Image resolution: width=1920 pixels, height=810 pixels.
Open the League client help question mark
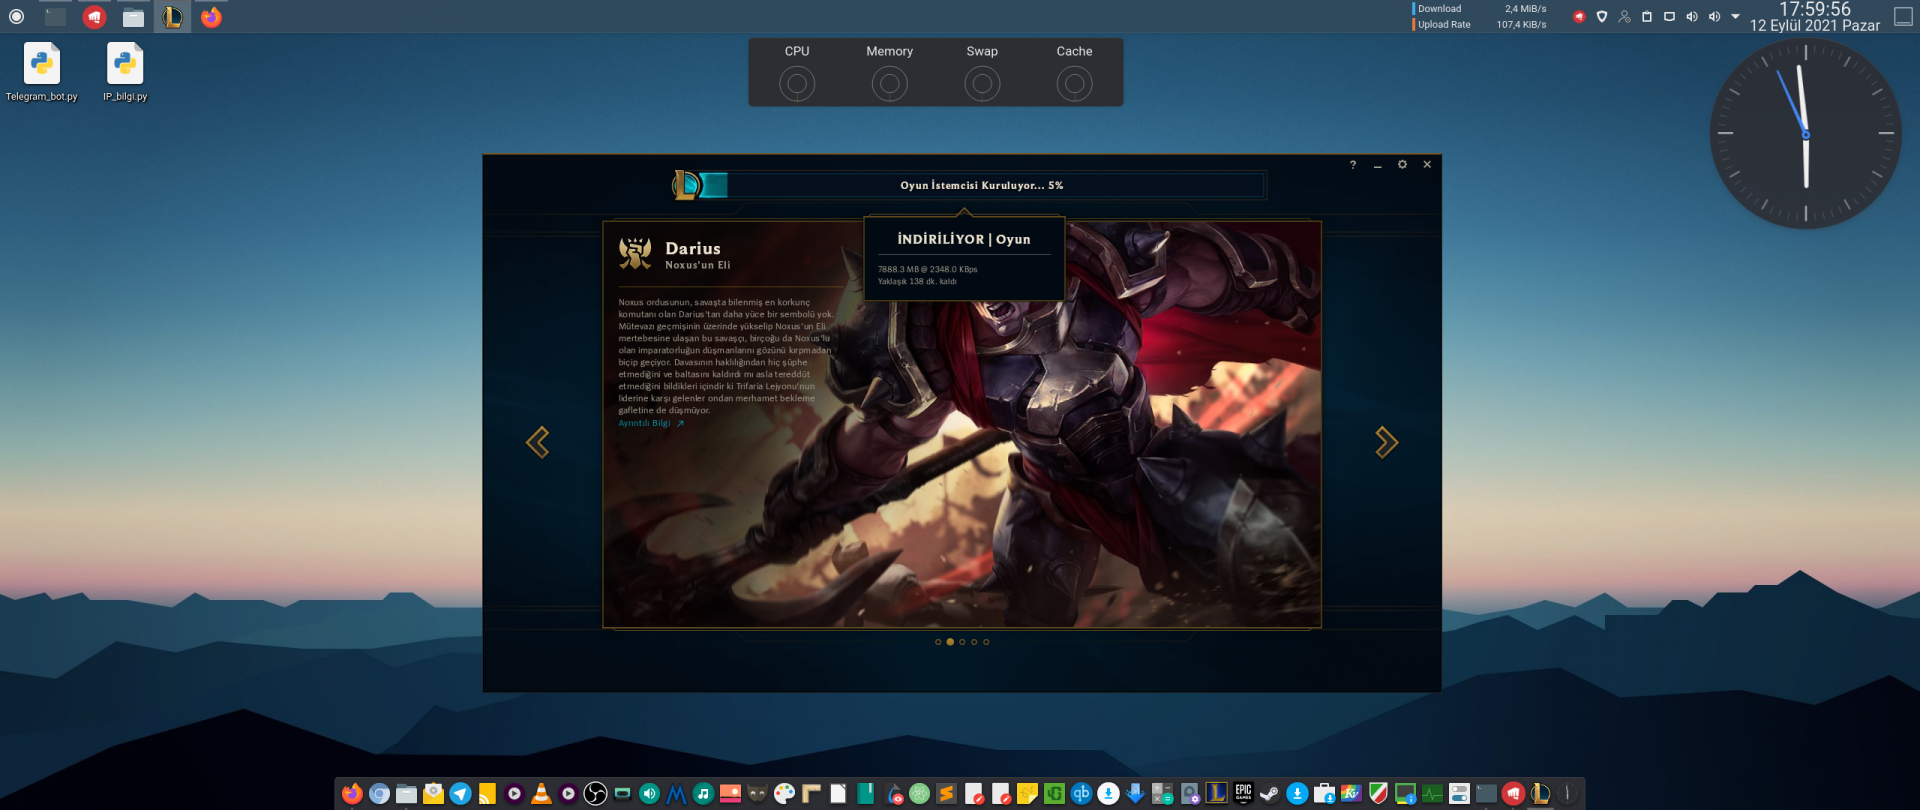[x=1353, y=165]
